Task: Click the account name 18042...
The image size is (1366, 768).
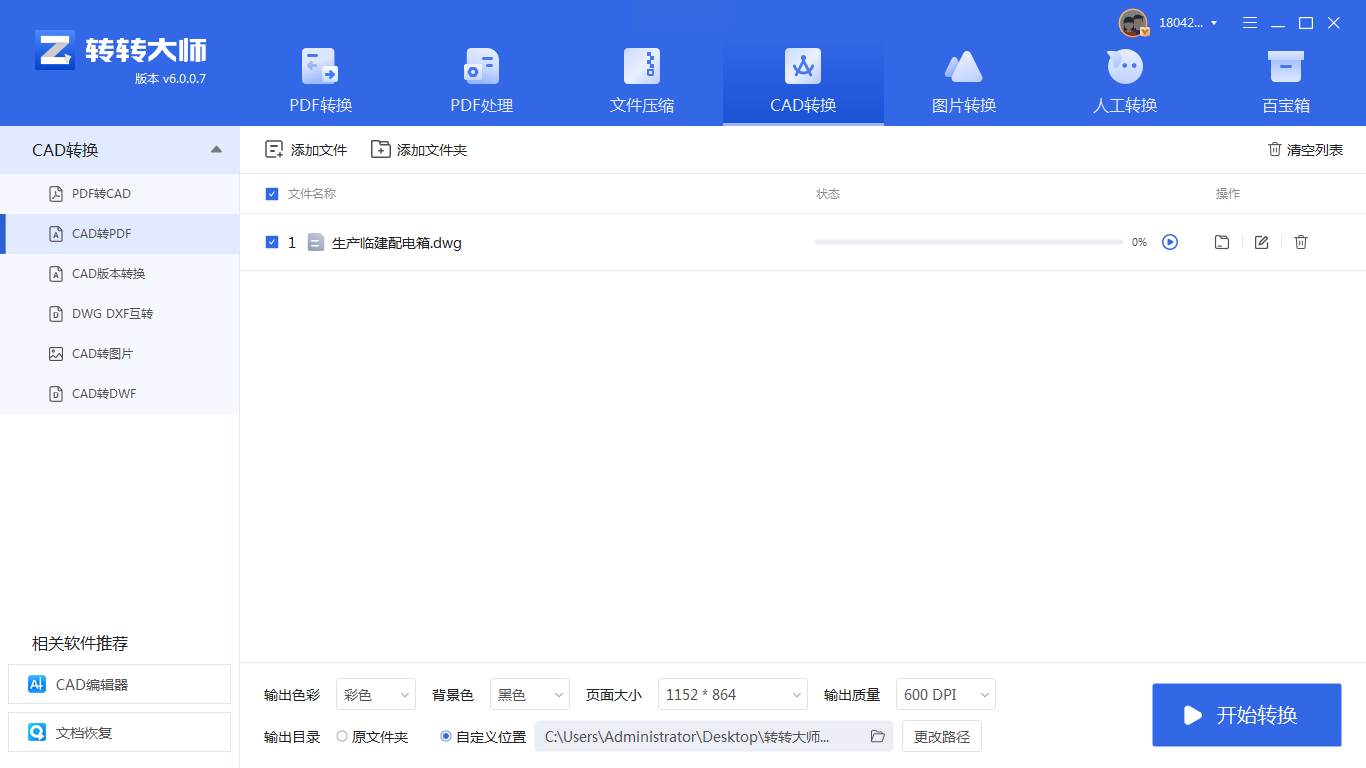Action: (x=1181, y=23)
